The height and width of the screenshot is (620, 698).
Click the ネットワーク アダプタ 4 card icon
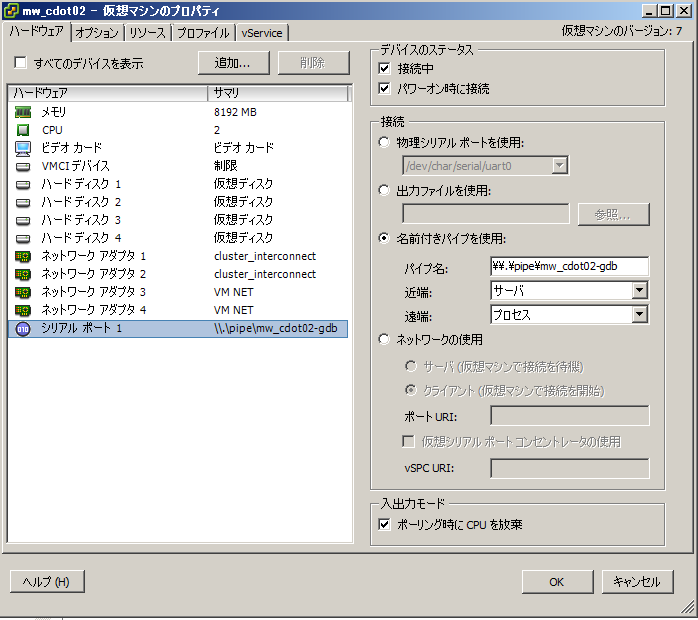[23, 310]
